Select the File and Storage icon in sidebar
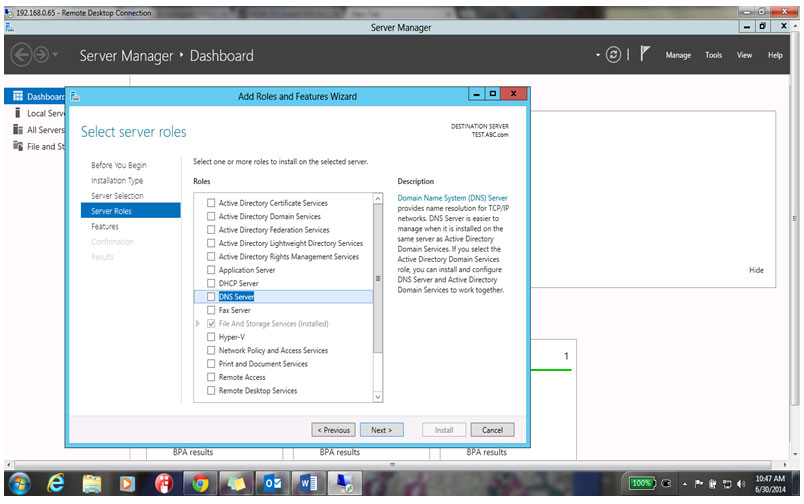 pos(18,146)
